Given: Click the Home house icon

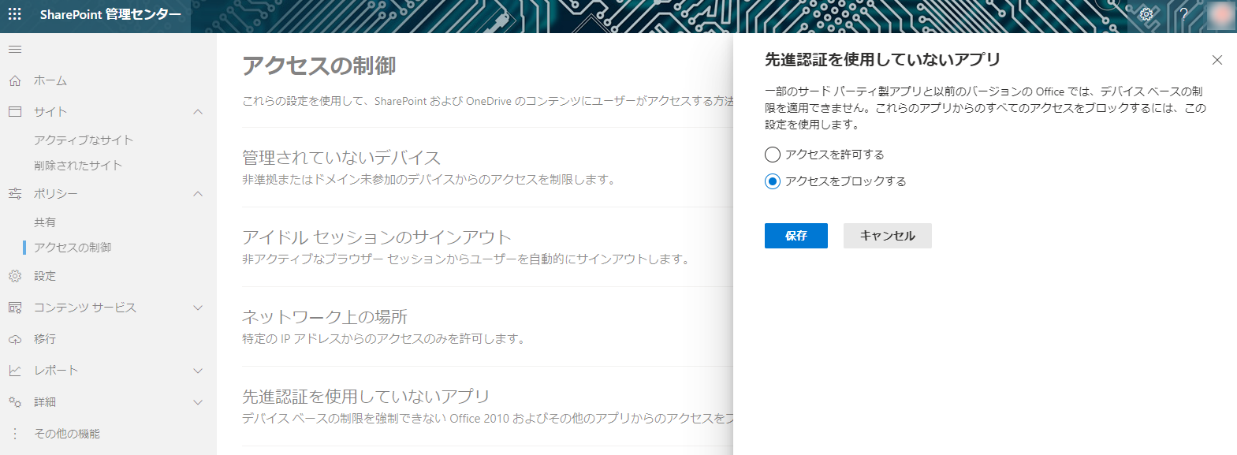Looking at the screenshot, I should click(x=15, y=80).
